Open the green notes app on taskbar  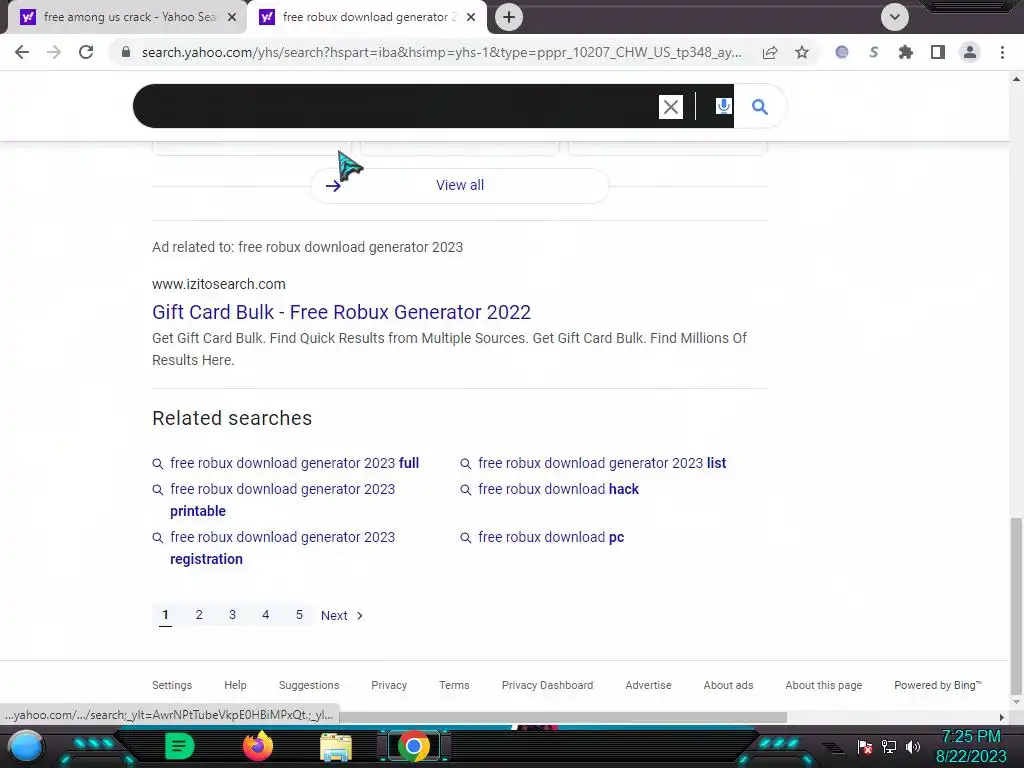[x=180, y=746]
